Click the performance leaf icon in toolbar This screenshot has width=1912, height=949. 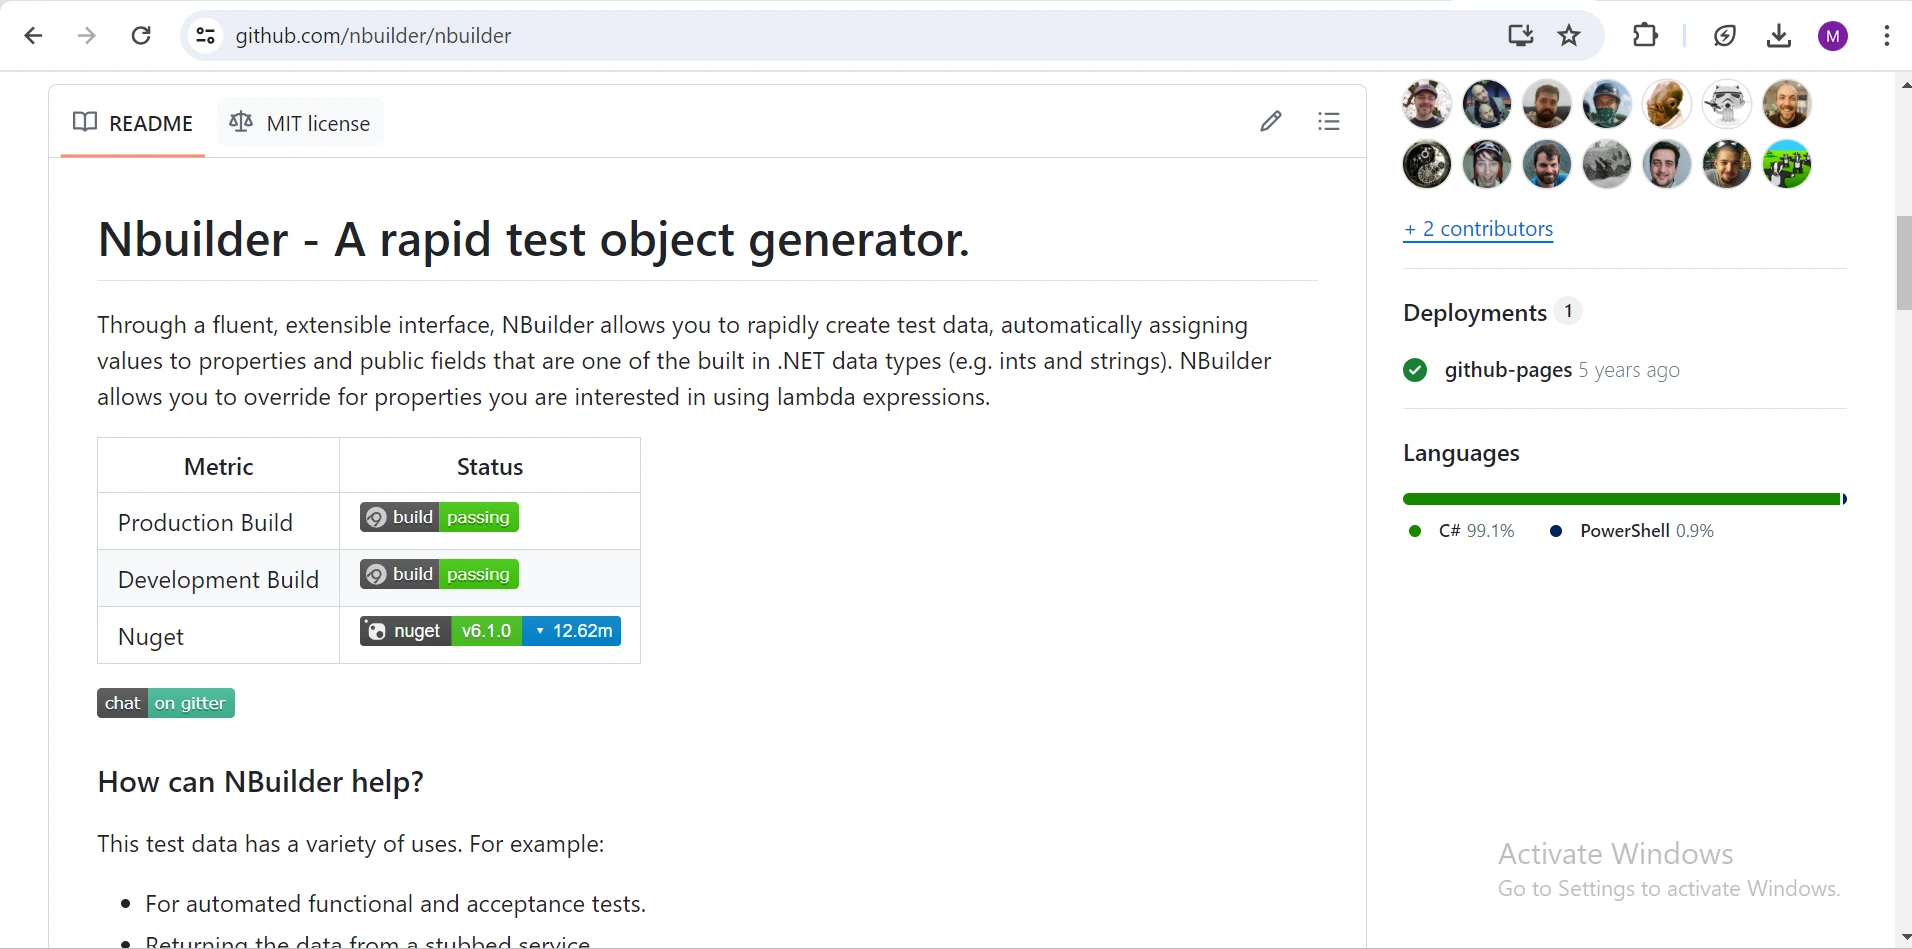tap(1726, 36)
